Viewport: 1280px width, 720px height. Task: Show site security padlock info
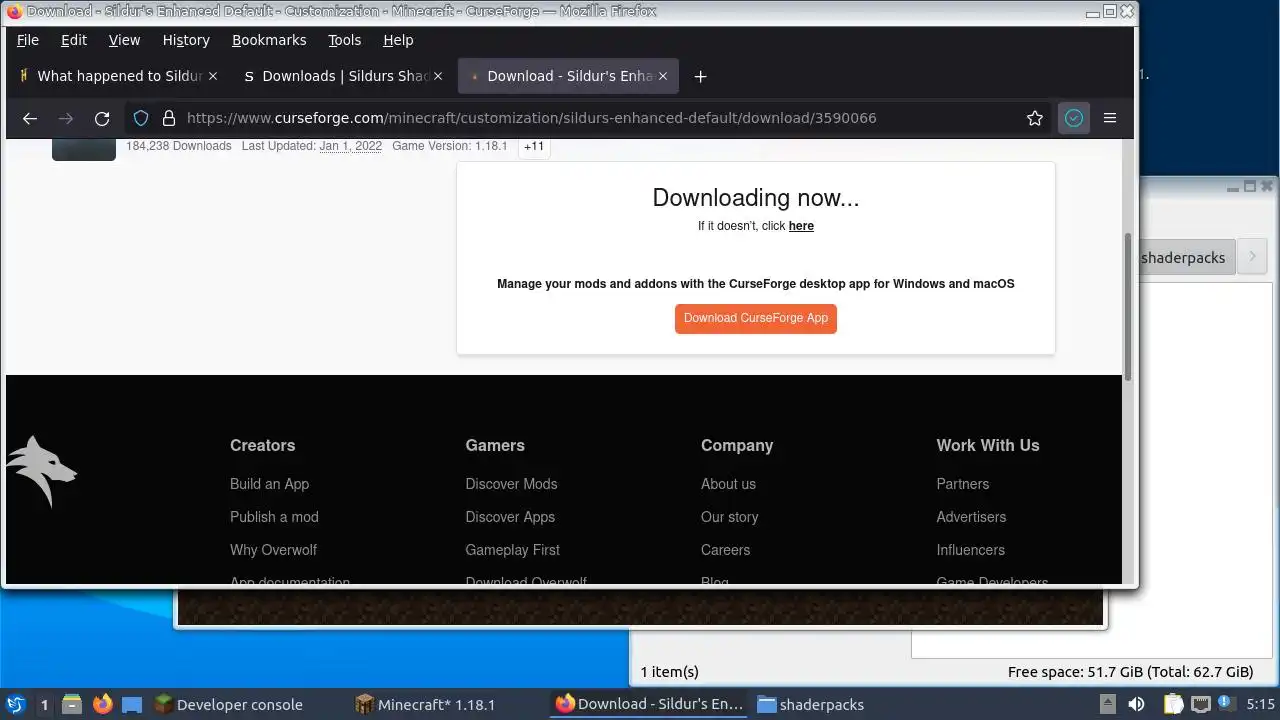pos(168,118)
